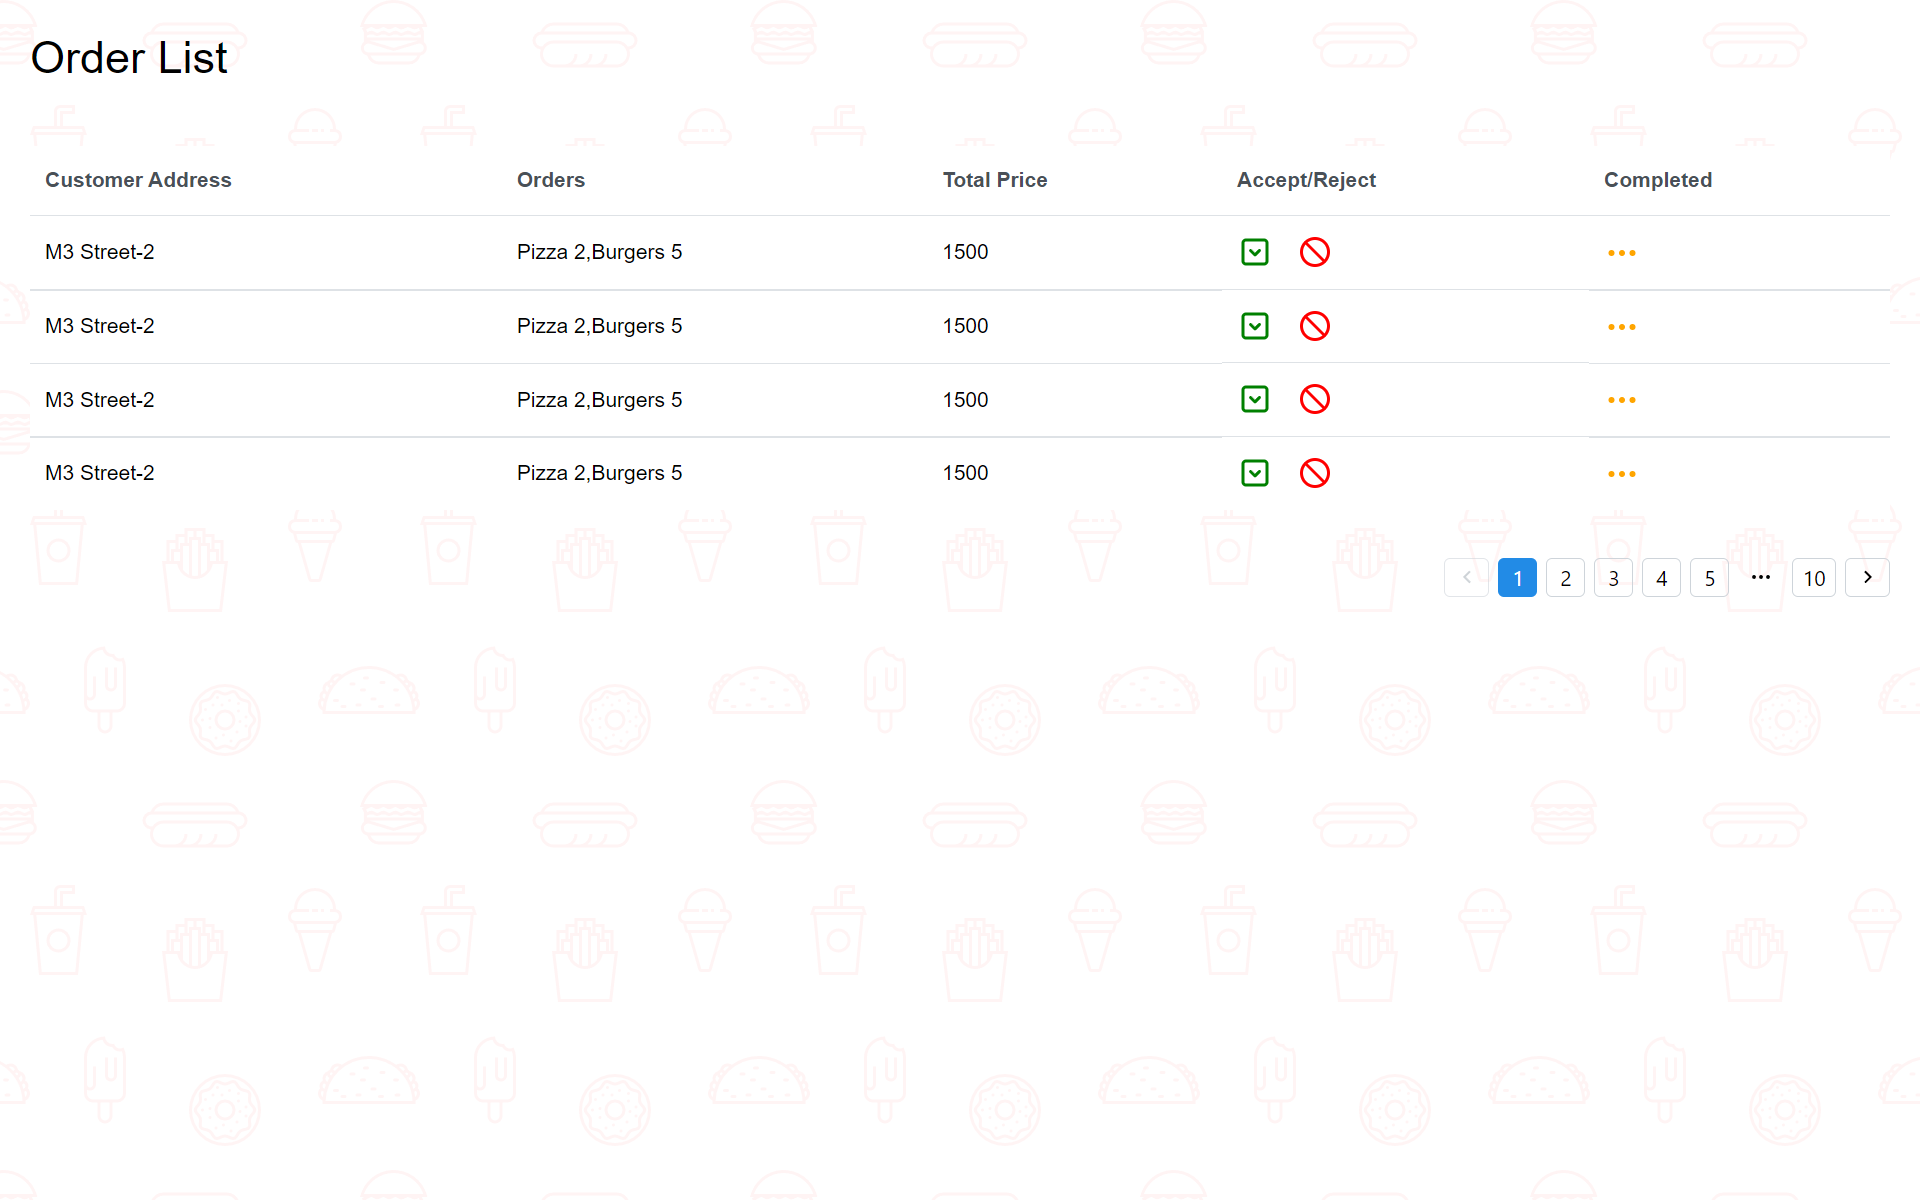The width and height of the screenshot is (1920, 1200).
Task: Accept the first order with green check icon
Action: 1254,252
